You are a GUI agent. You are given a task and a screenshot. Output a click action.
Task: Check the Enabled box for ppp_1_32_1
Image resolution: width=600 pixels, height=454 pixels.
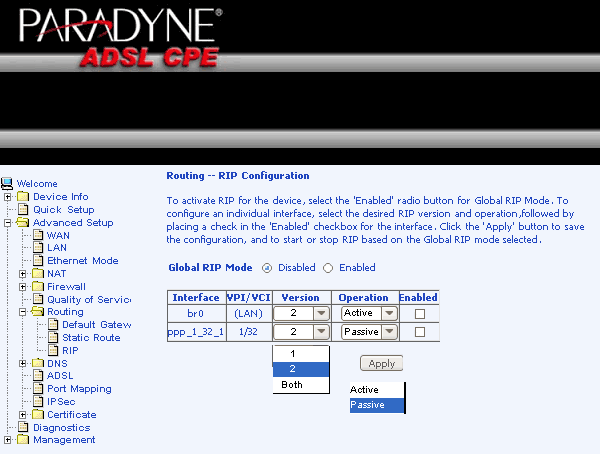(x=420, y=332)
